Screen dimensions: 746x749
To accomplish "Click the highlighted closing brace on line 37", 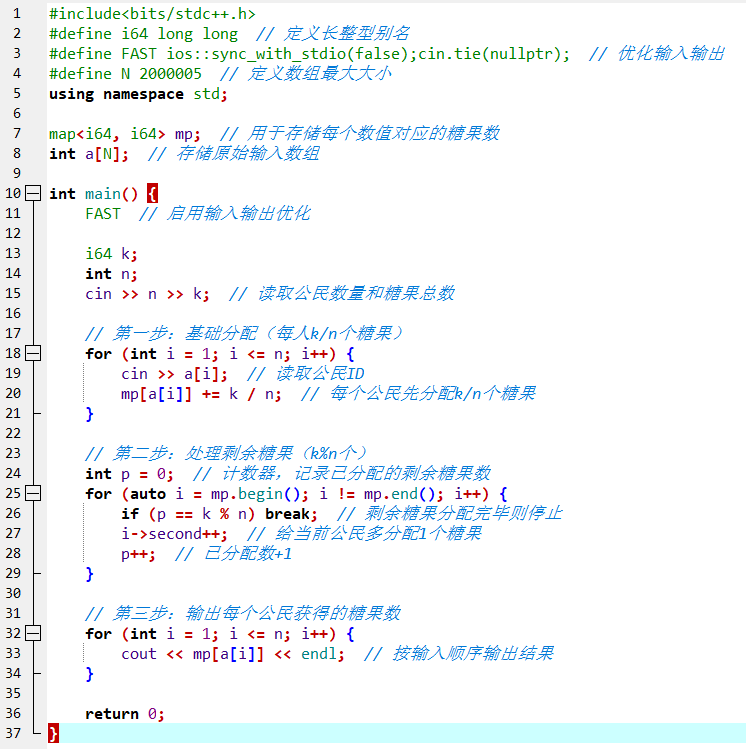I will [53, 733].
